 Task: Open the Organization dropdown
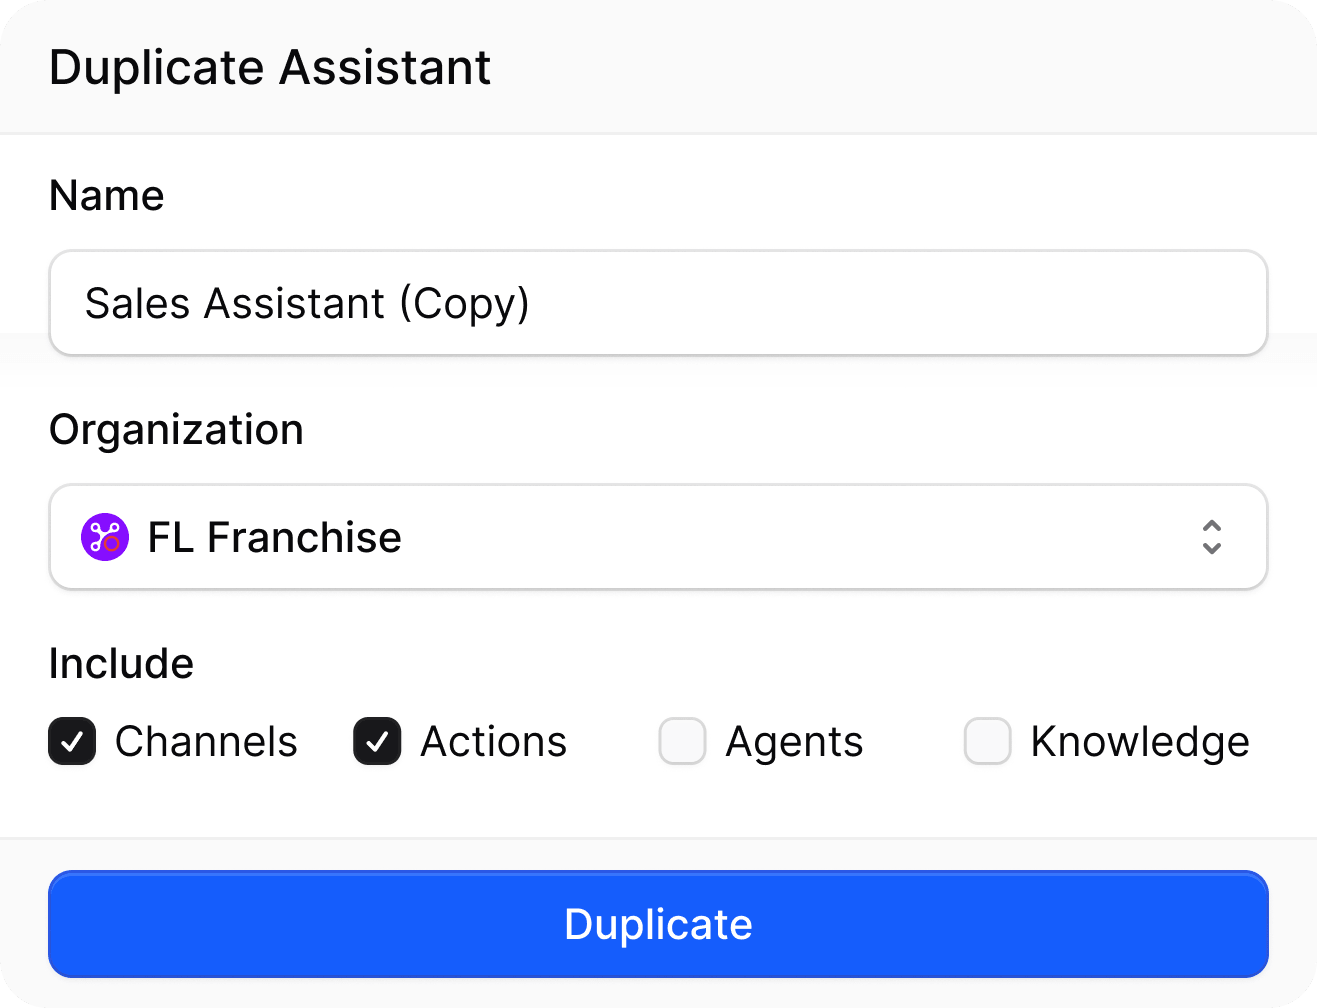tap(658, 537)
